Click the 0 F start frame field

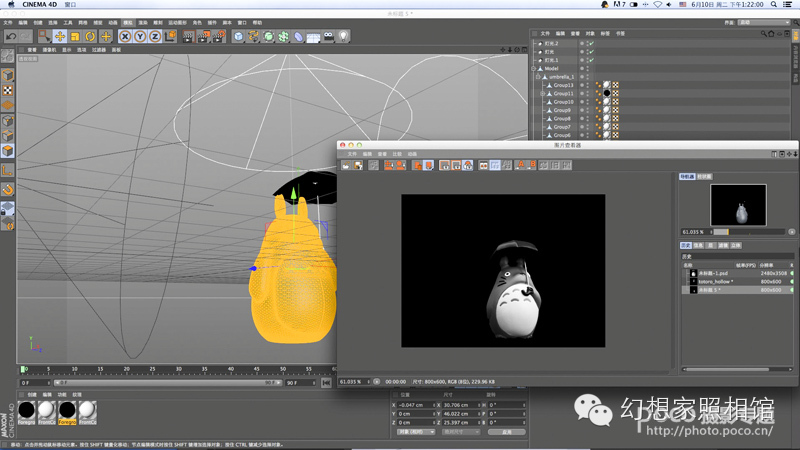tap(35, 383)
